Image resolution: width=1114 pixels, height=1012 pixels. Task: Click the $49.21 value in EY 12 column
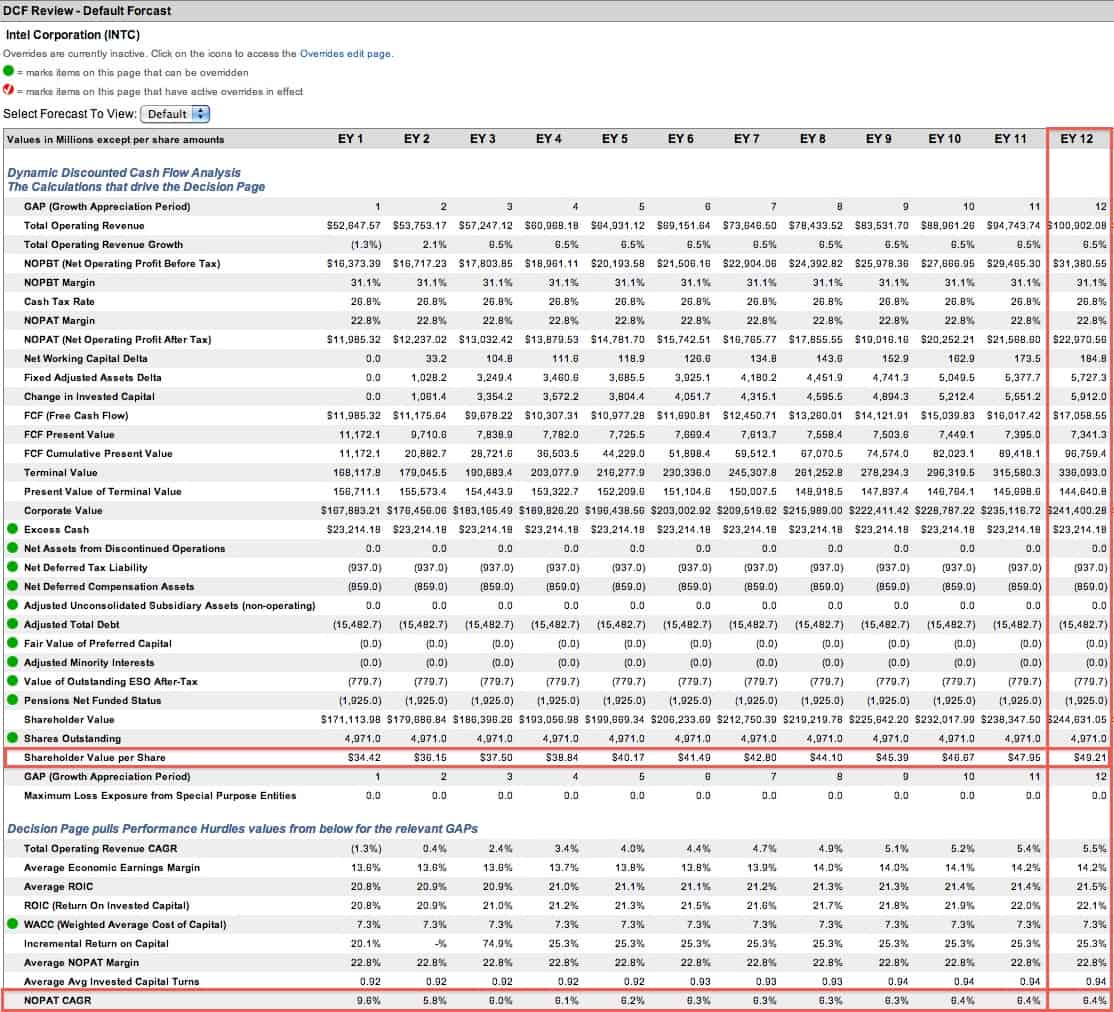(x=1089, y=758)
